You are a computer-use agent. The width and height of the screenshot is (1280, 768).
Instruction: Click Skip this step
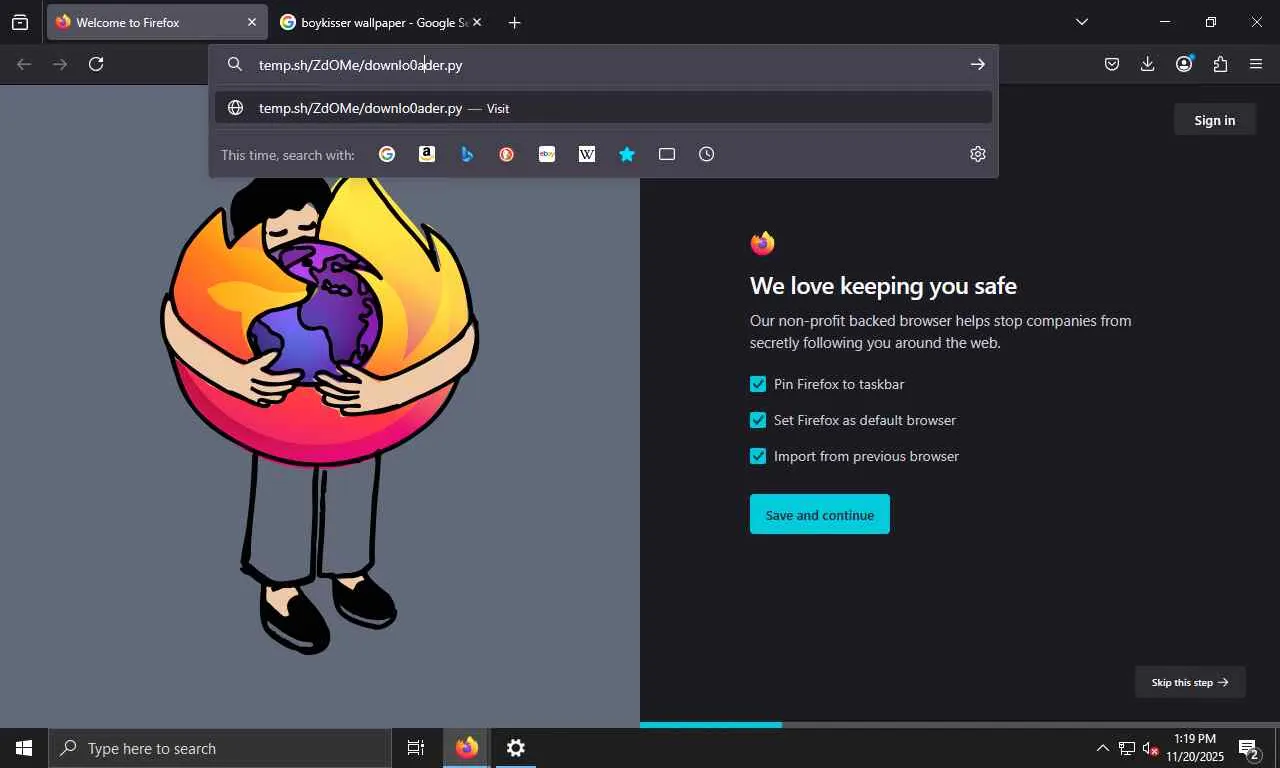pos(1190,682)
